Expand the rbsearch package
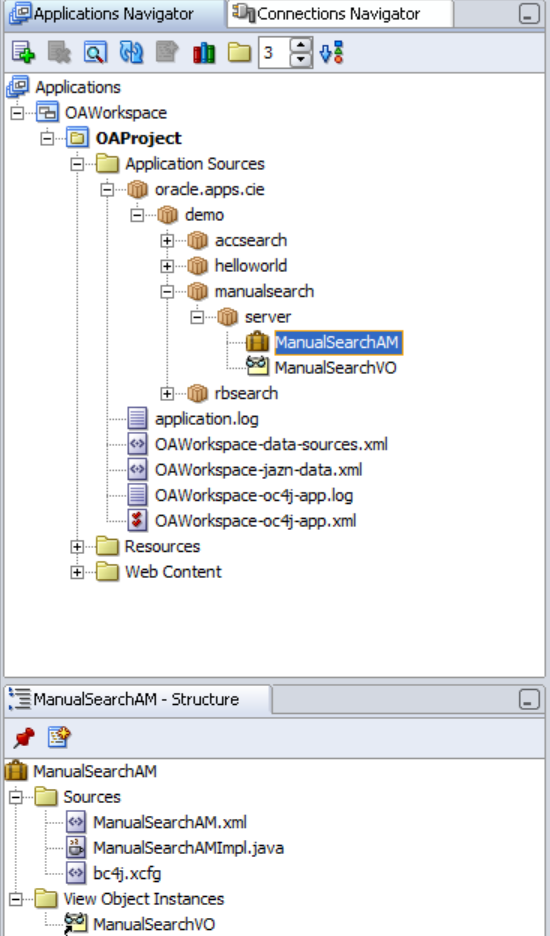 pyautogui.click(x=167, y=393)
